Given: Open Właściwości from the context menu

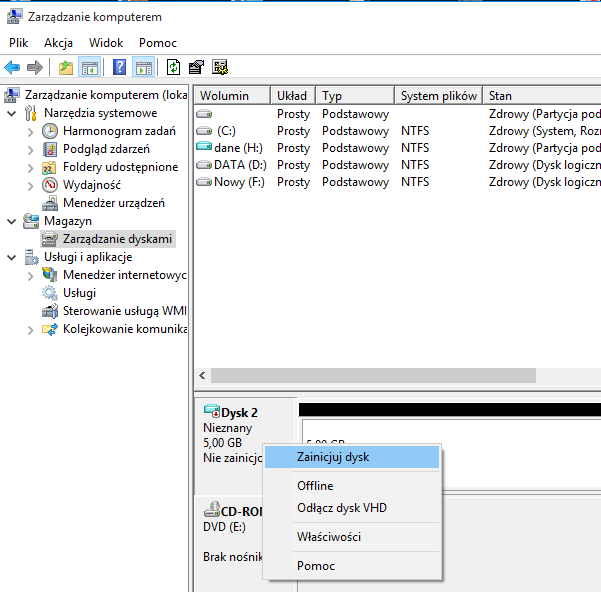Looking at the screenshot, I should point(352,537).
